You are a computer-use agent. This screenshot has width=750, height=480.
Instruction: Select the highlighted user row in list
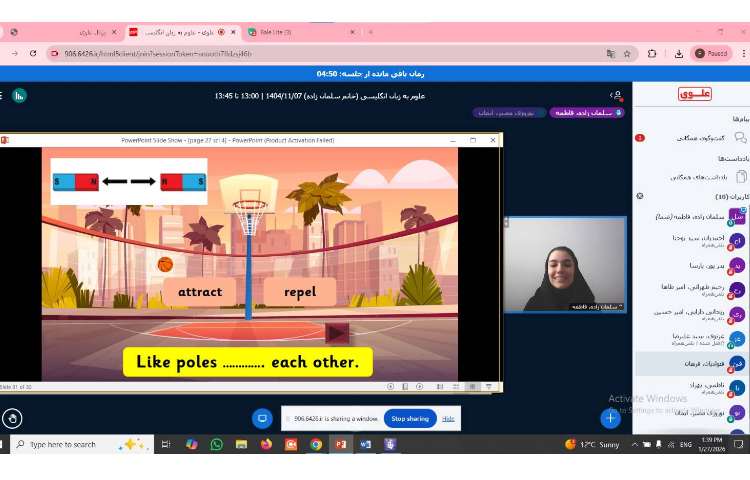point(693,364)
